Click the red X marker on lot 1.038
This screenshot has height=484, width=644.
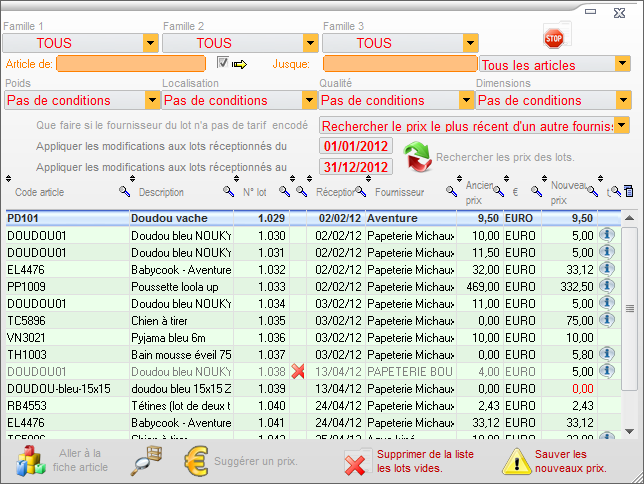[298, 371]
